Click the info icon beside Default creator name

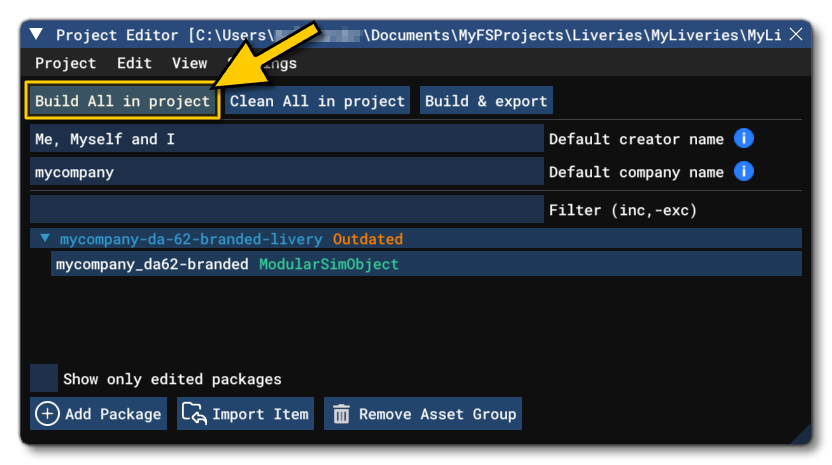click(x=743, y=138)
